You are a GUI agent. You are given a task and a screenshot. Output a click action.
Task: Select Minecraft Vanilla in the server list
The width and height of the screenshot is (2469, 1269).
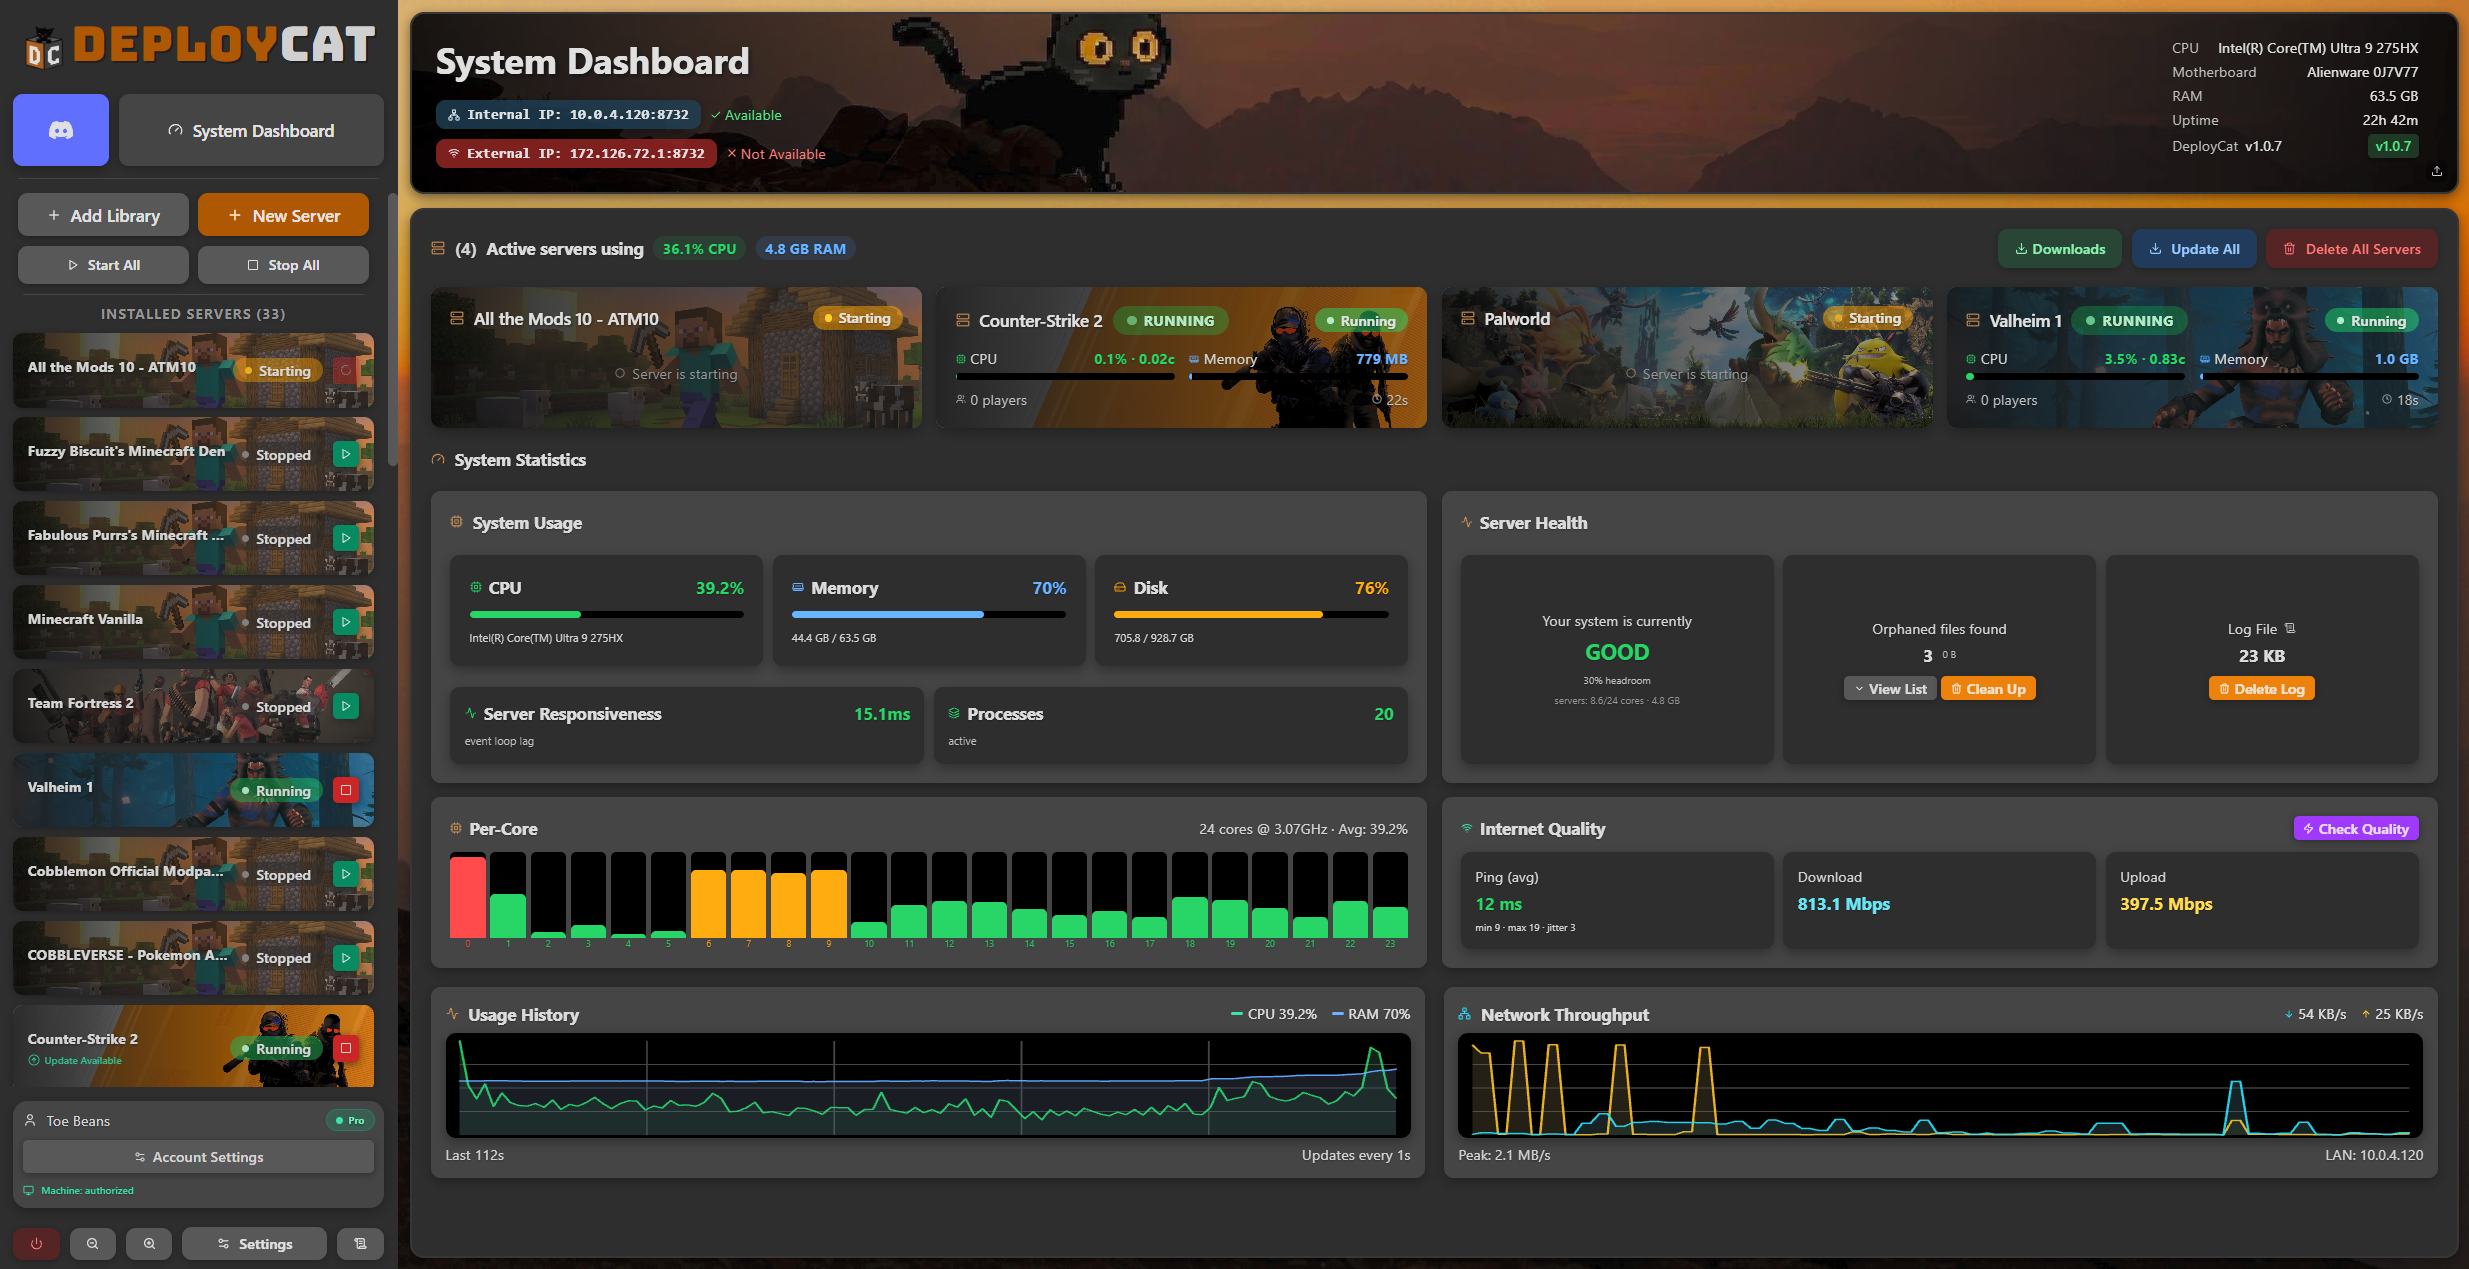(193, 622)
